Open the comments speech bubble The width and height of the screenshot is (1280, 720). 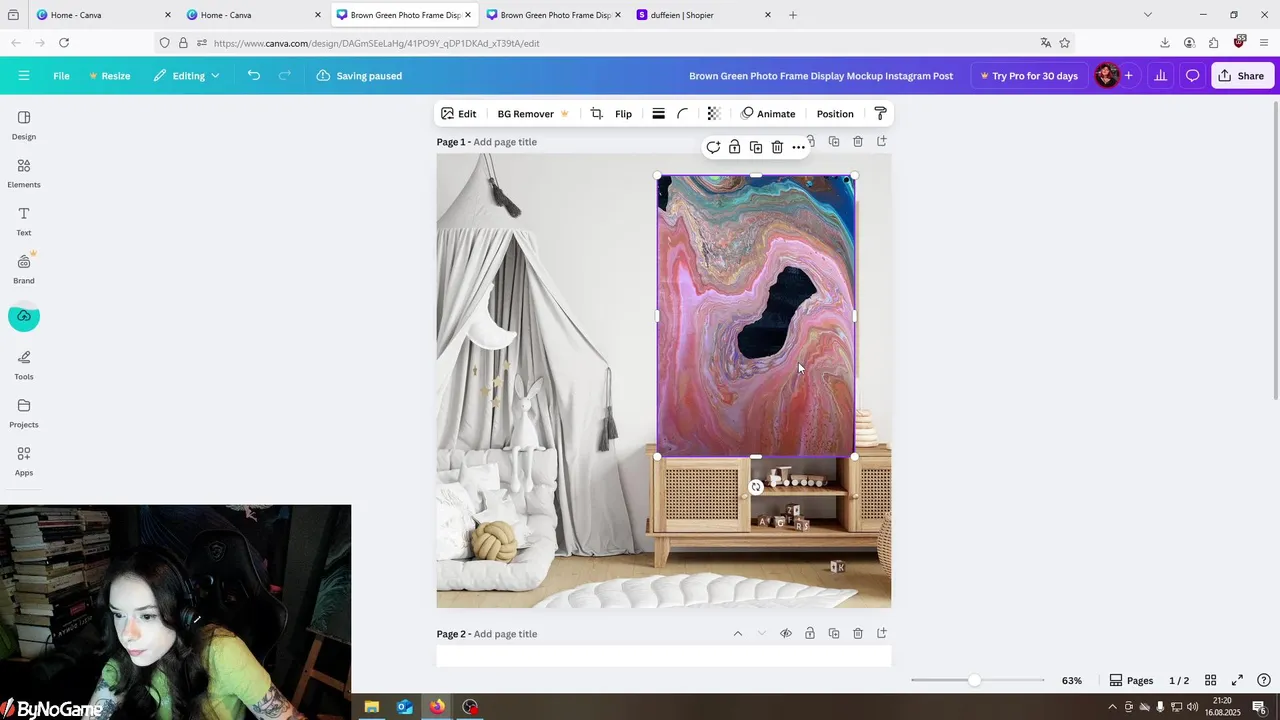pos(1192,76)
